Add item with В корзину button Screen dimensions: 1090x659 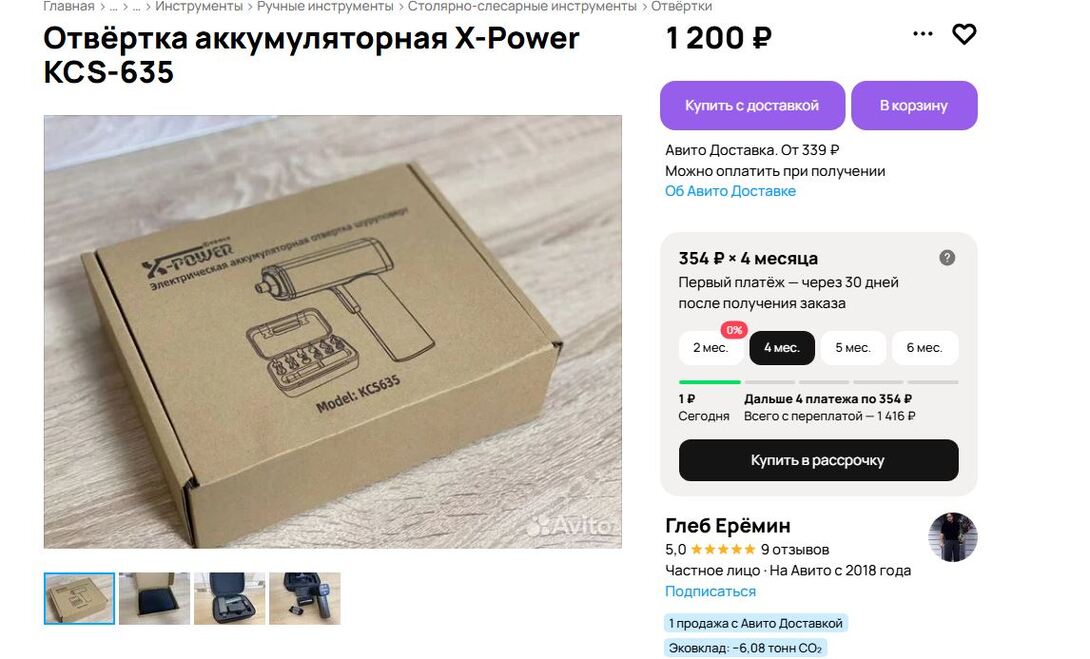(x=914, y=106)
